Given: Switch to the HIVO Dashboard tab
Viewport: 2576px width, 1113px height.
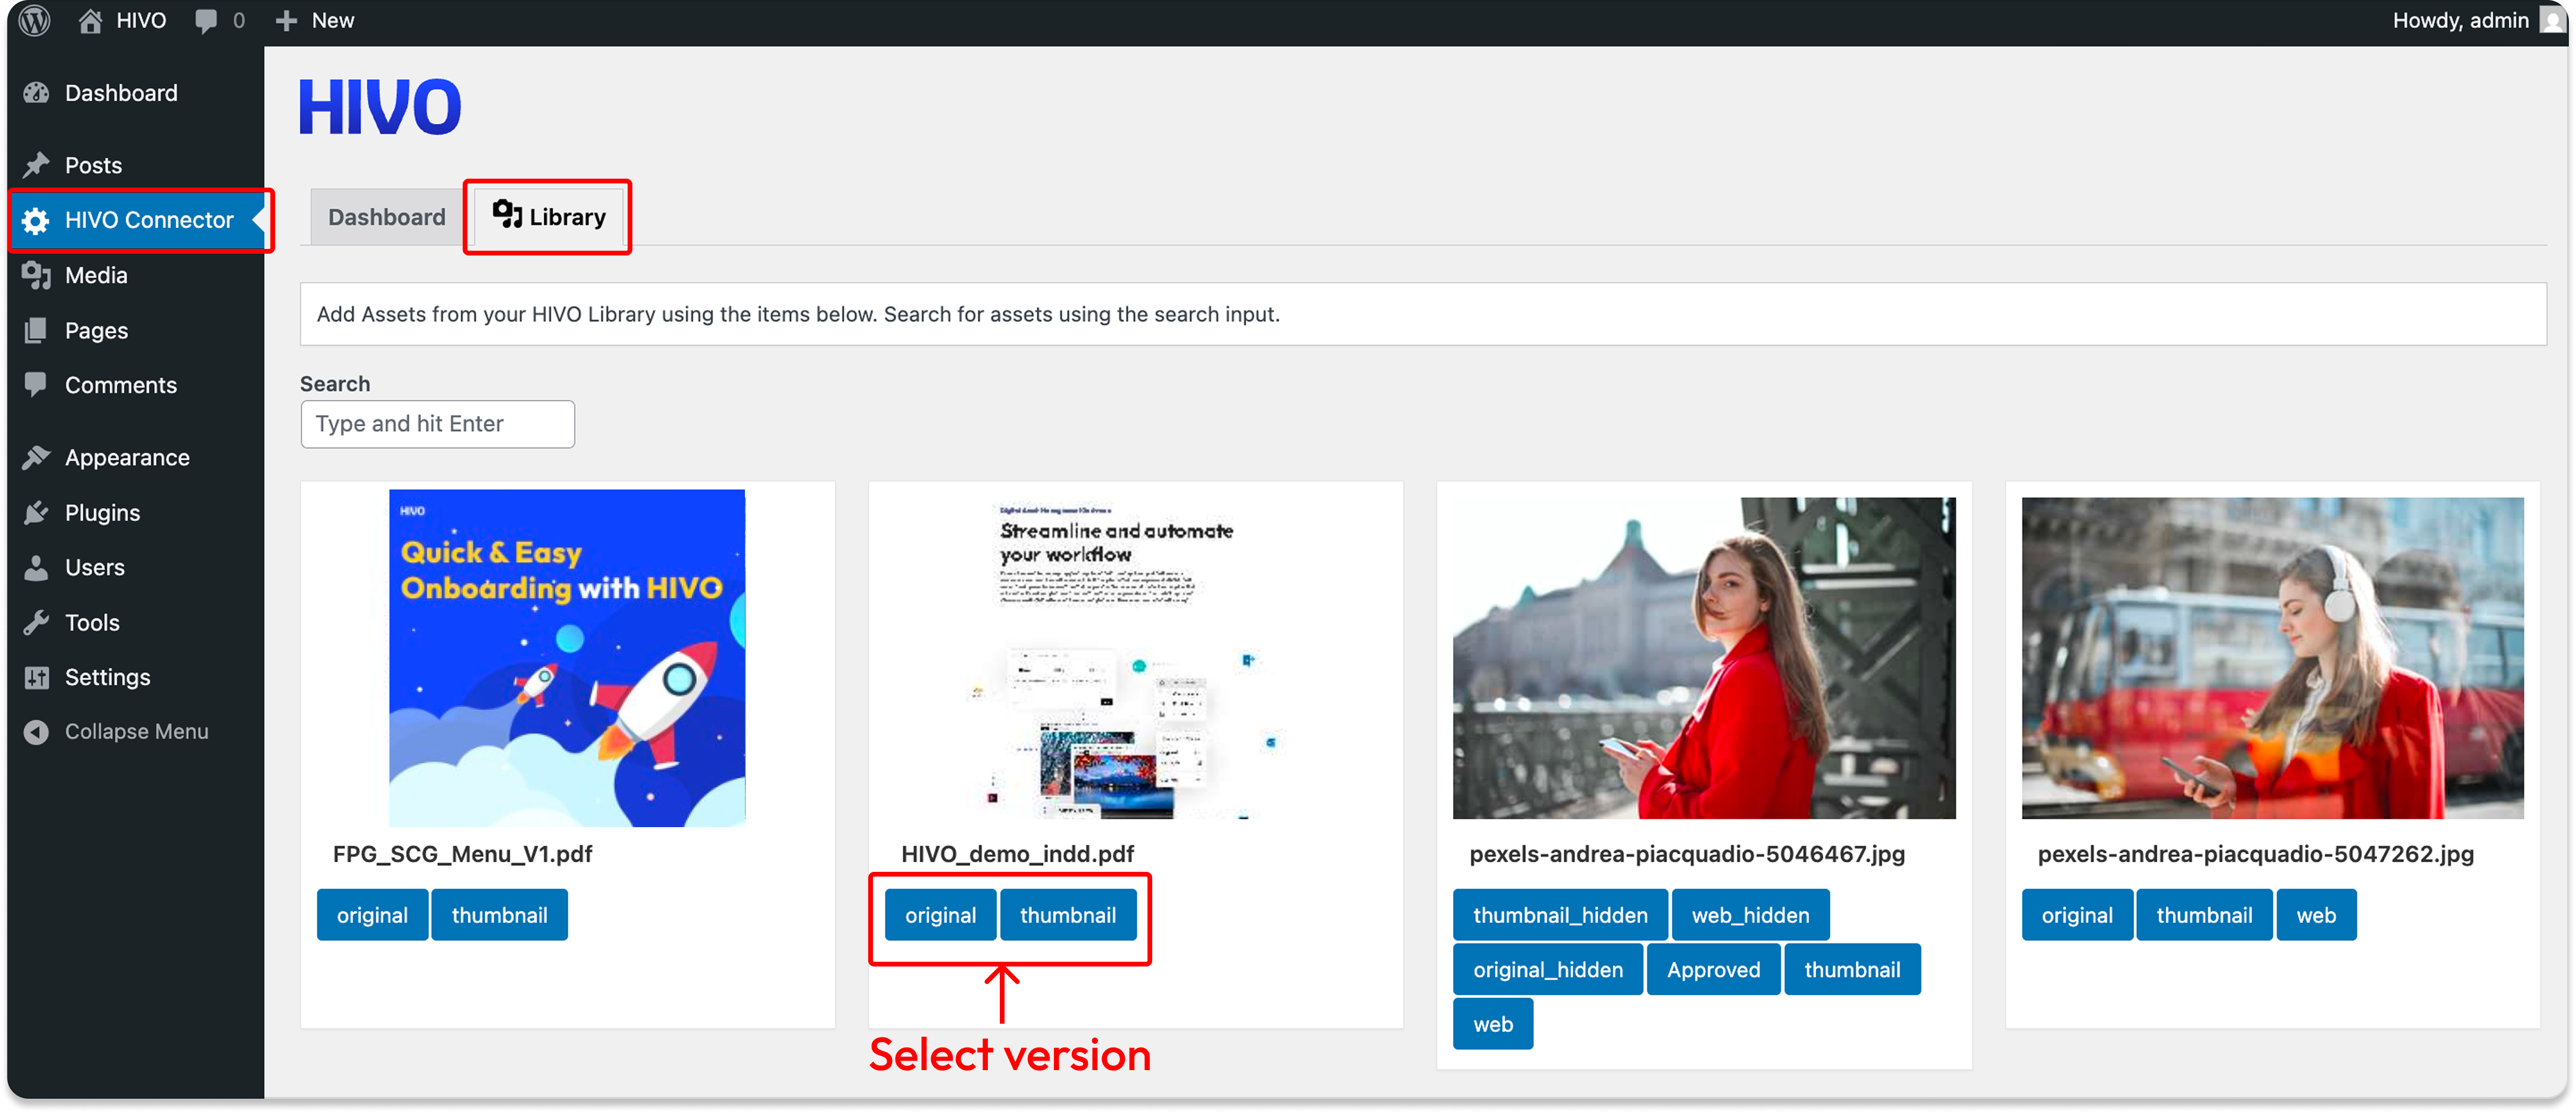Looking at the screenshot, I should point(386,217).
